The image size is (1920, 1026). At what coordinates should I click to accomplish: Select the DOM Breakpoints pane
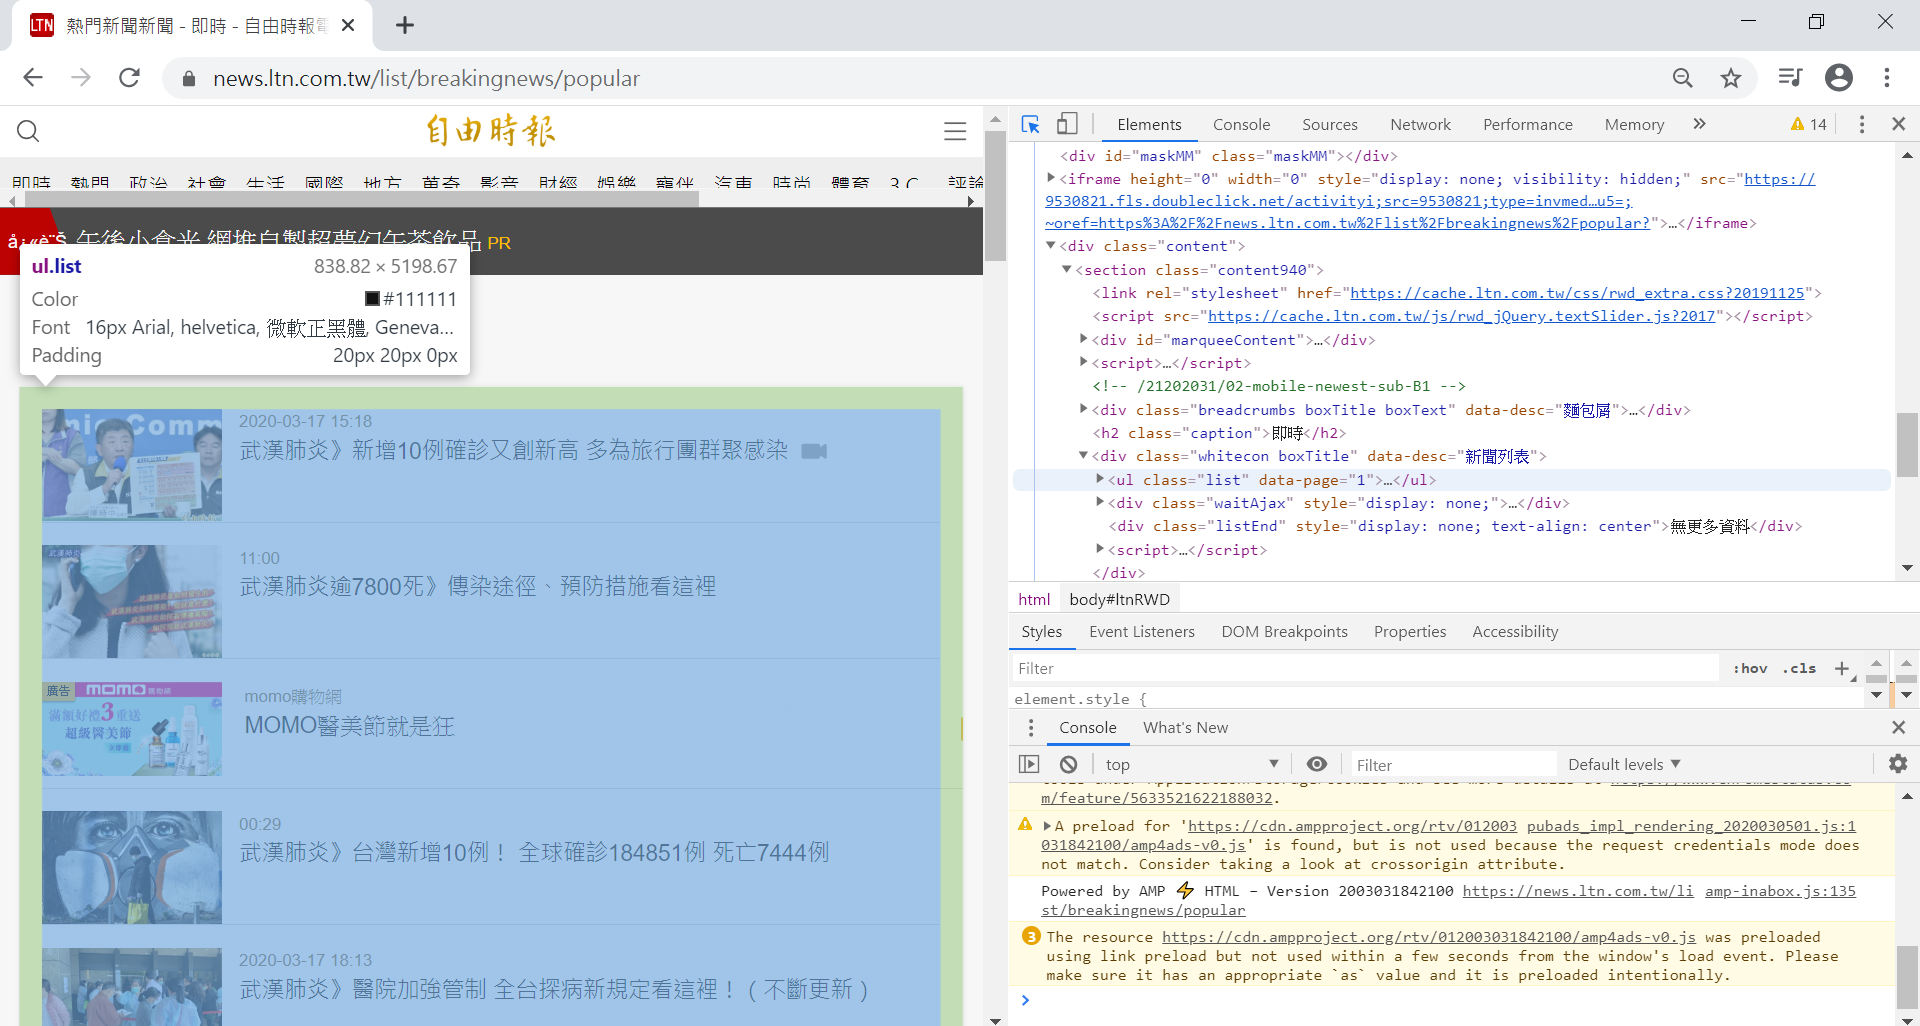tap(1284, 632)
